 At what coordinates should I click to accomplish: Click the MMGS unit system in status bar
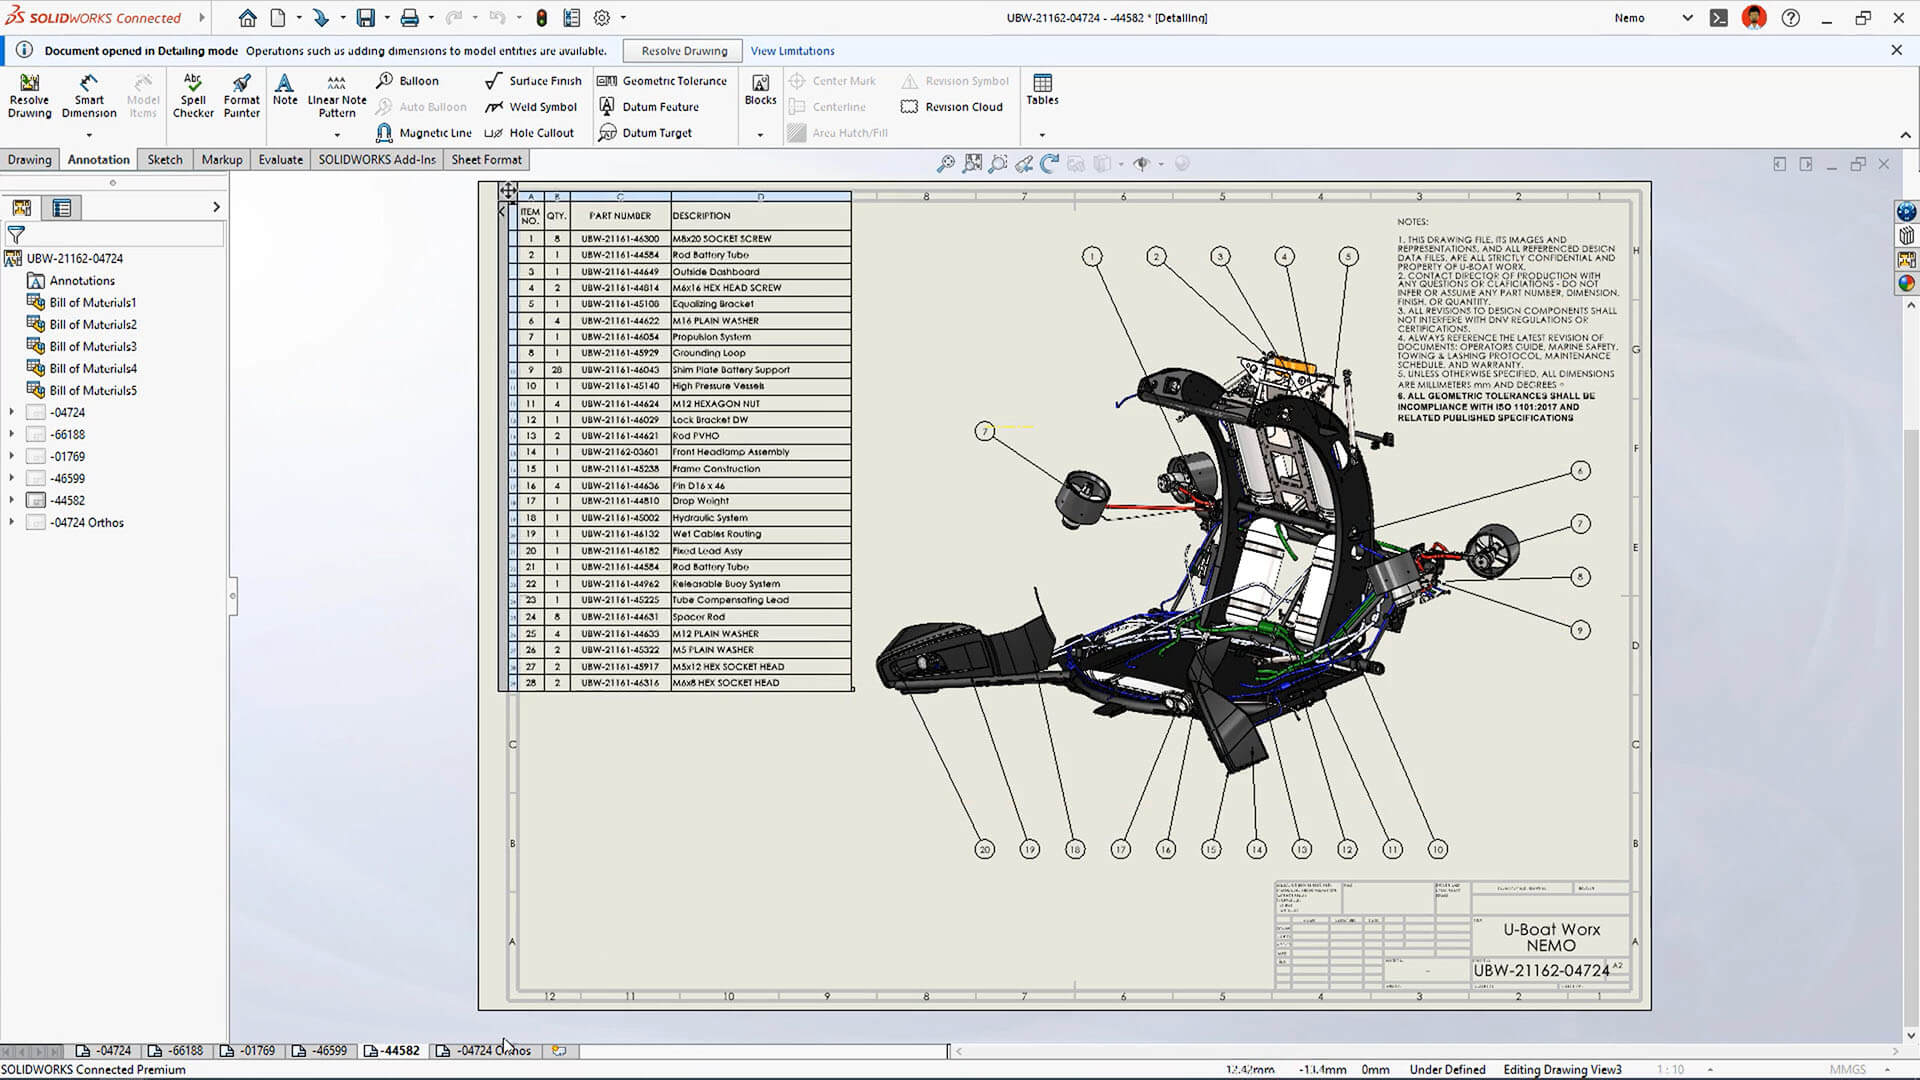[1847, 1069]
